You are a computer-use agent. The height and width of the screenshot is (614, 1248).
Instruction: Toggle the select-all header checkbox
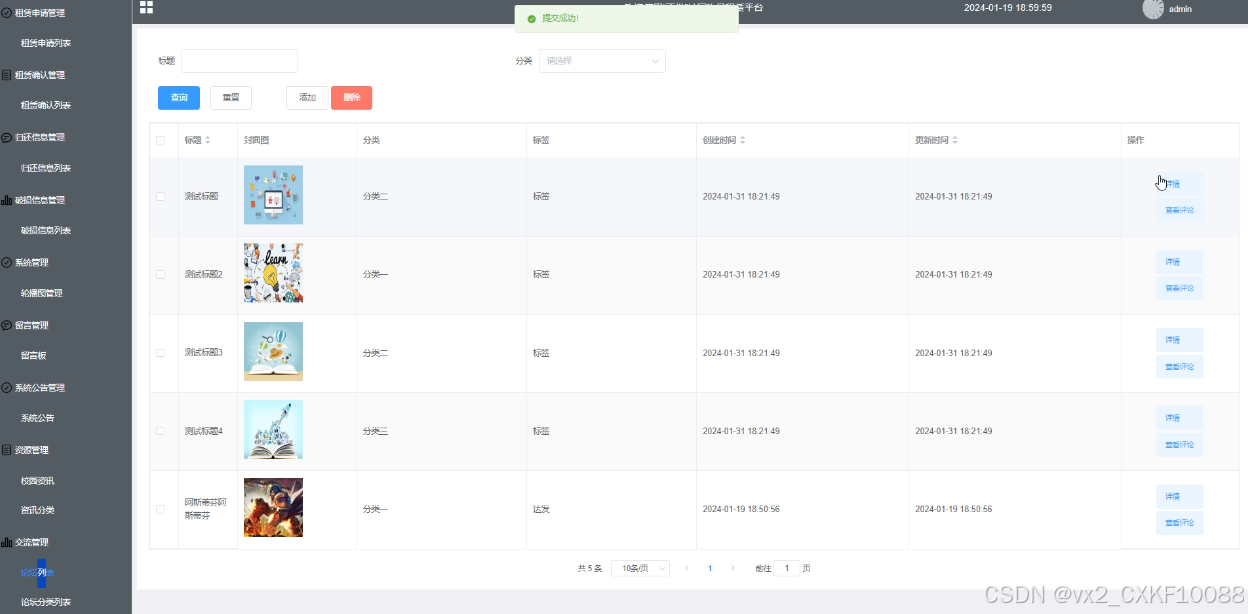click(160, 140)
